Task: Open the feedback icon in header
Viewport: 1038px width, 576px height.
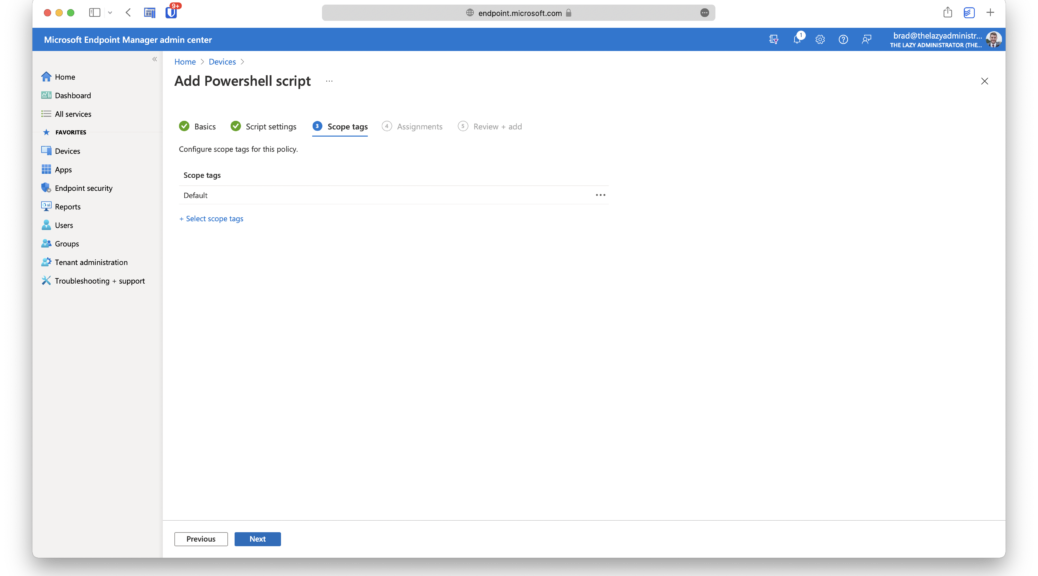Action: (x=866, y=40)
